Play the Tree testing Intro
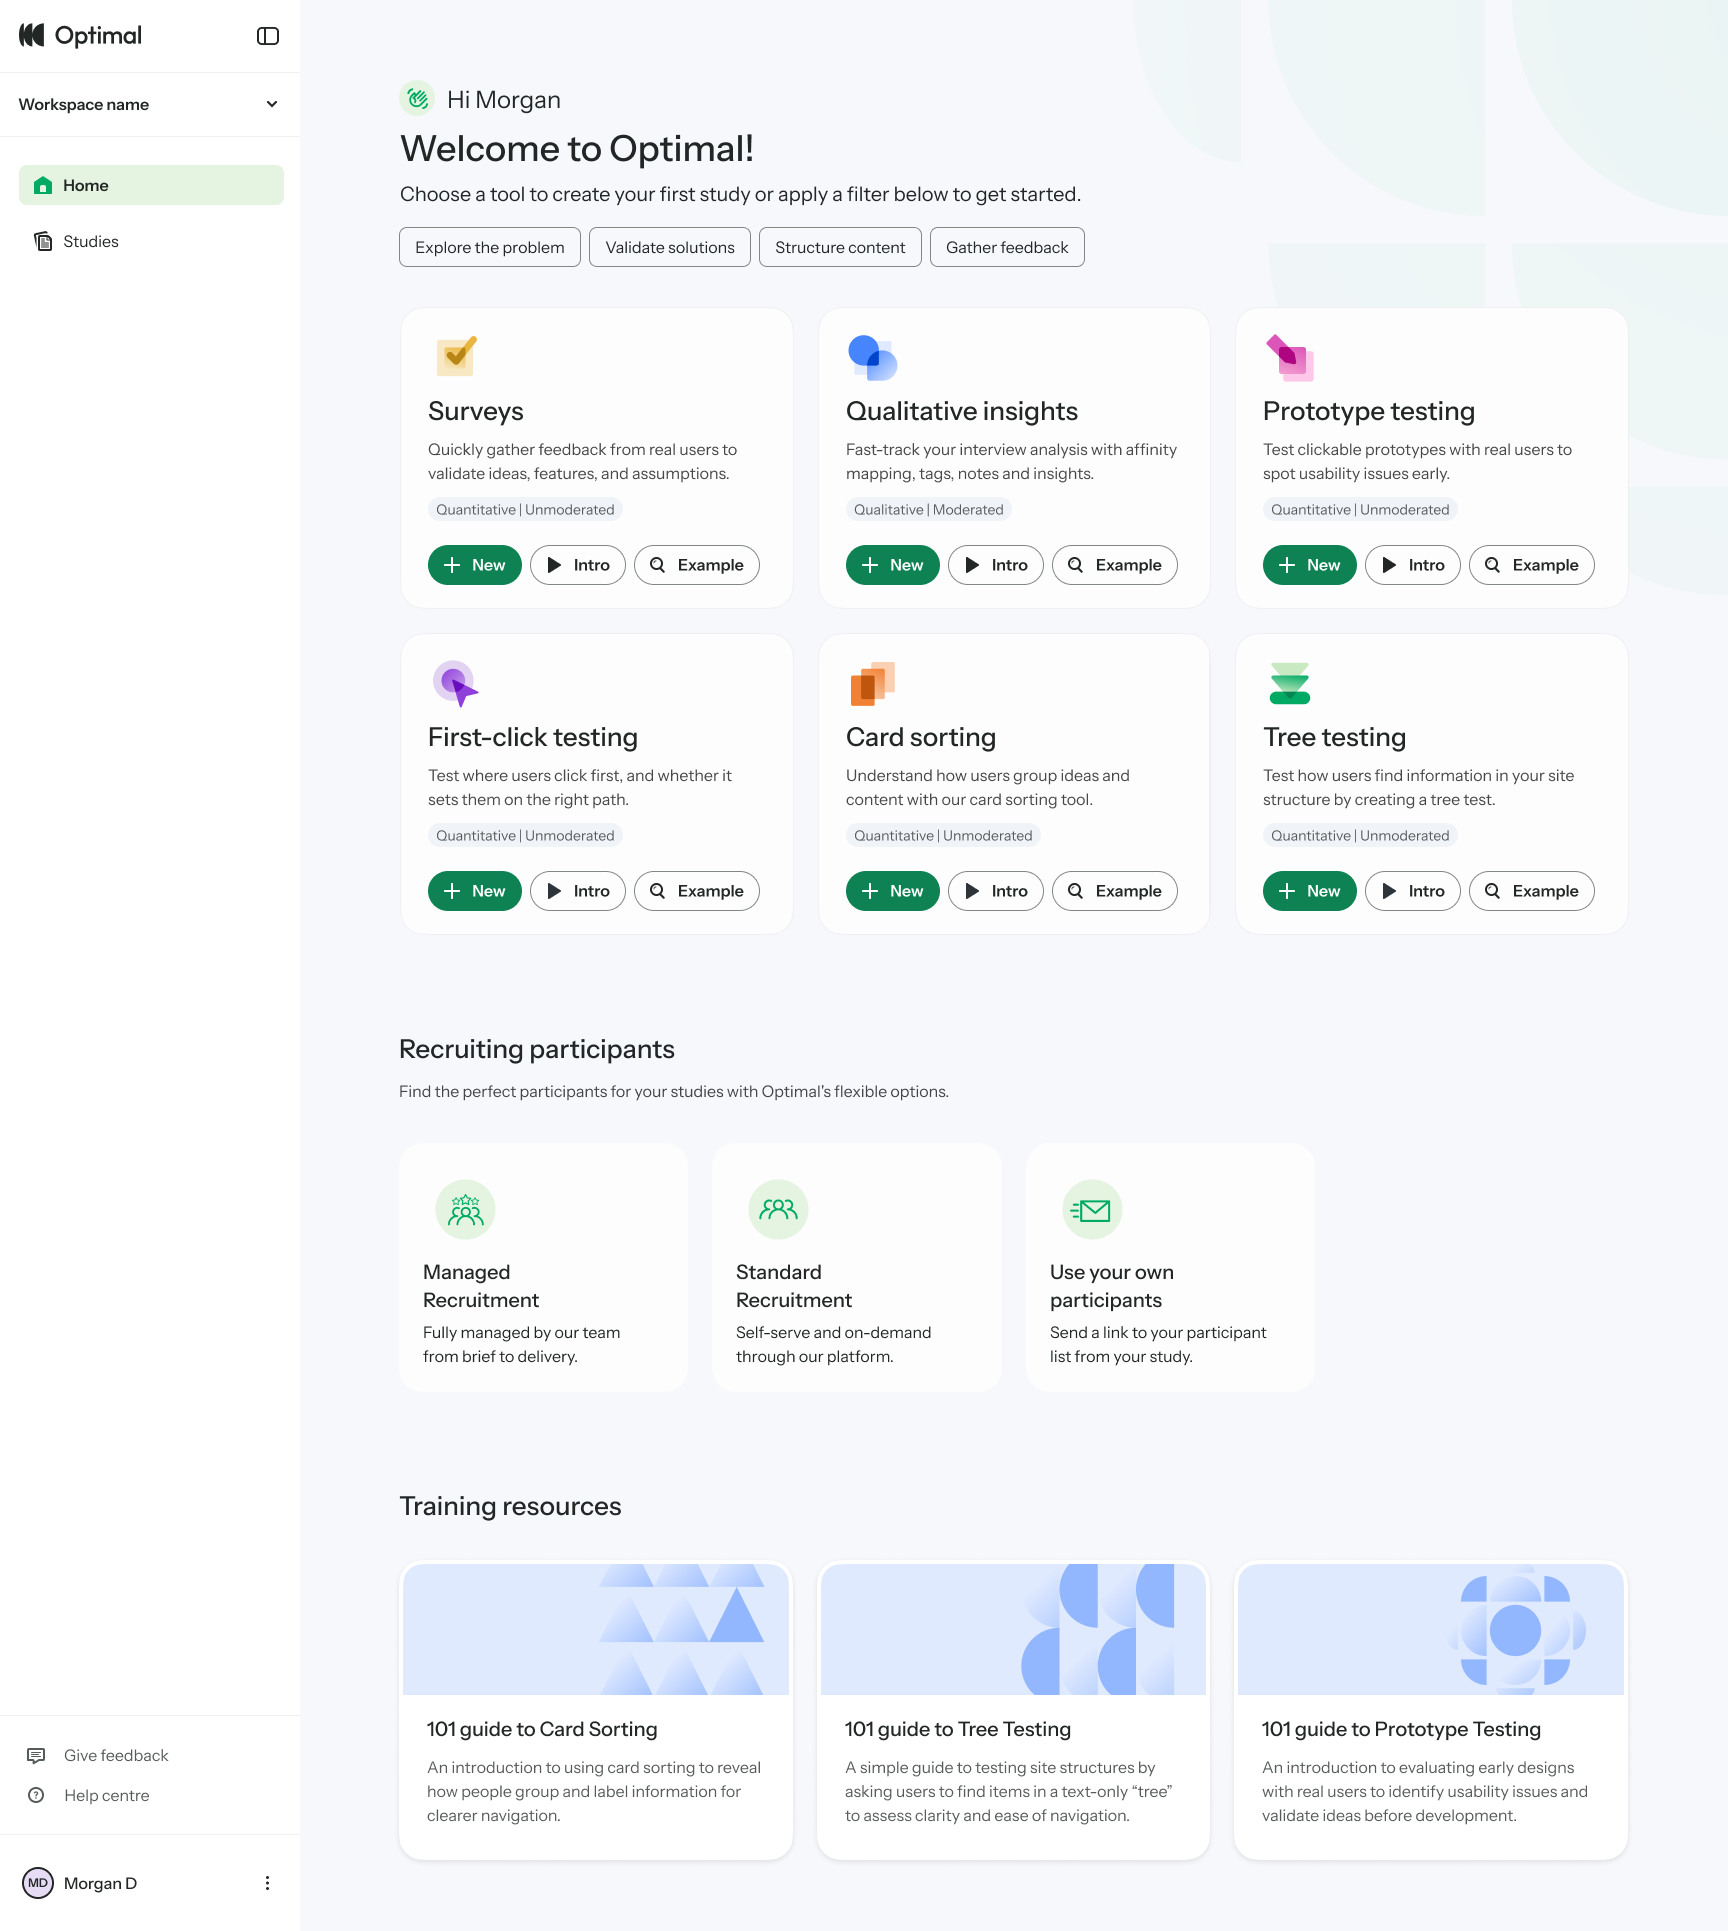The width and height of the screenshot is (1728, 1931). [x=1413, y=891]
